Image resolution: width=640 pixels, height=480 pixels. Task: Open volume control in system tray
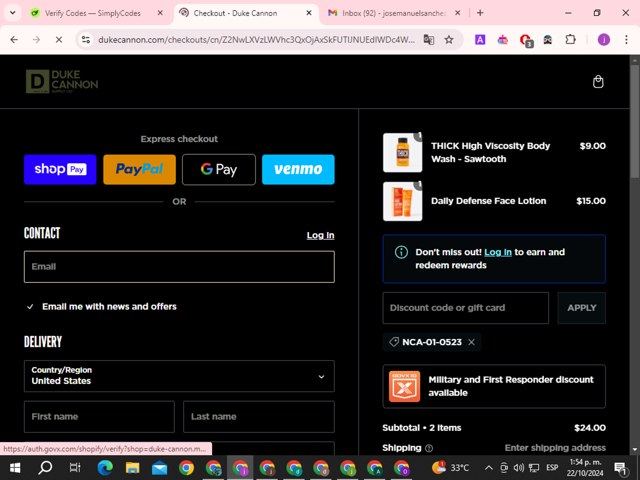coord(519,468)
